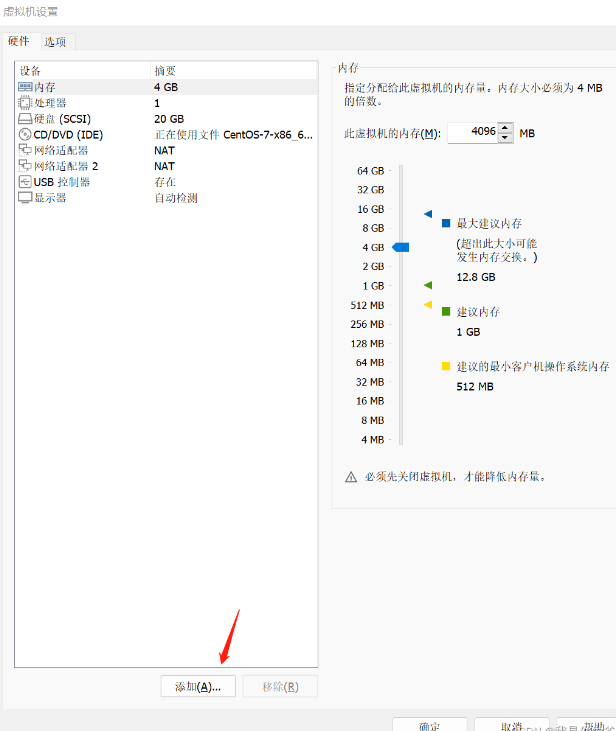The image size is (616, 731).
Task: Click the 256 MB slider scale label
Action: tap(367, 324)
